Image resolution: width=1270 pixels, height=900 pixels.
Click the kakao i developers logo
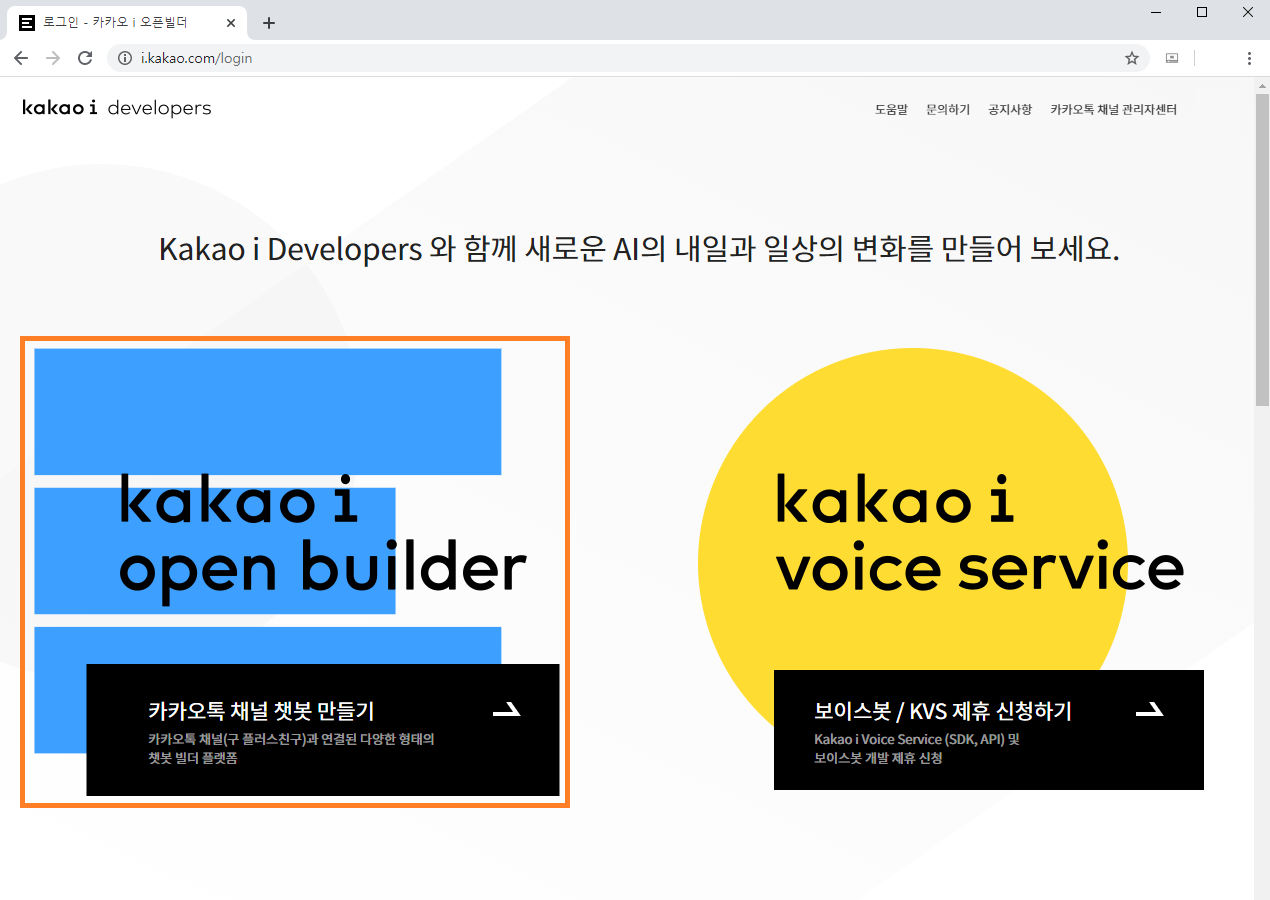[x=117, y=108]
